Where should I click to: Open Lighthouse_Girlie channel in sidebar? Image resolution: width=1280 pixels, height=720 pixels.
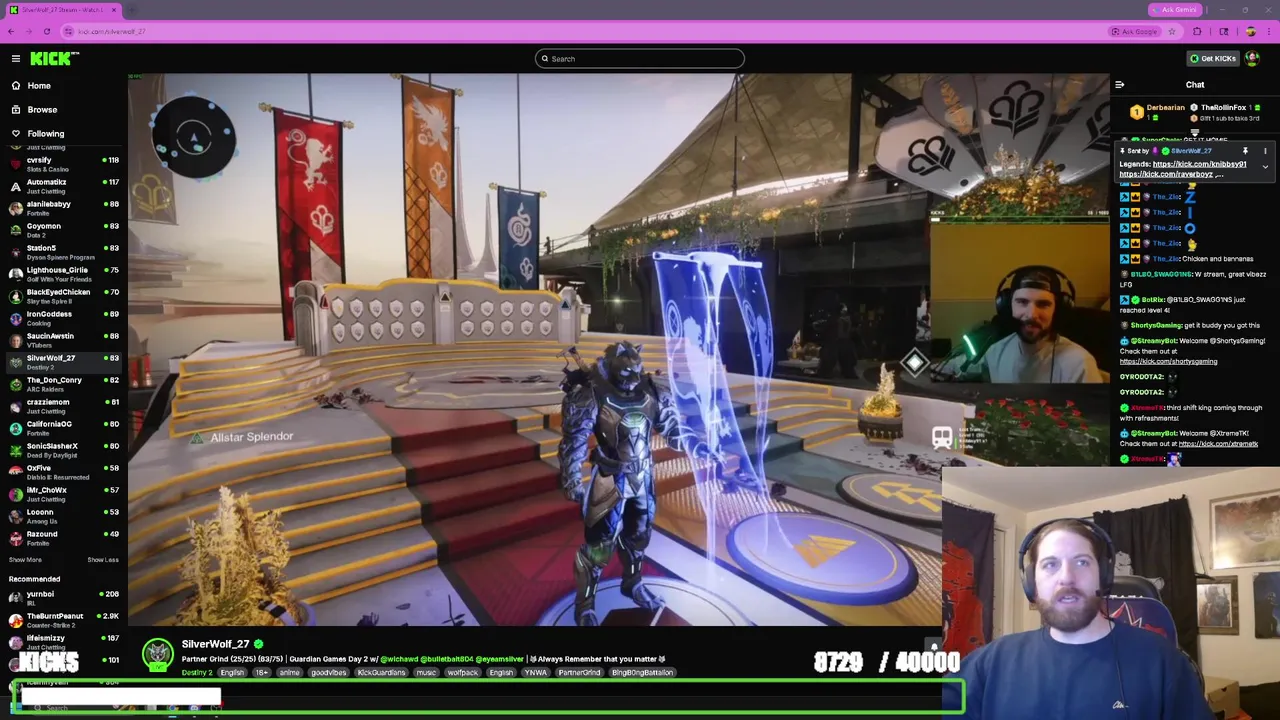pos(62,274)
